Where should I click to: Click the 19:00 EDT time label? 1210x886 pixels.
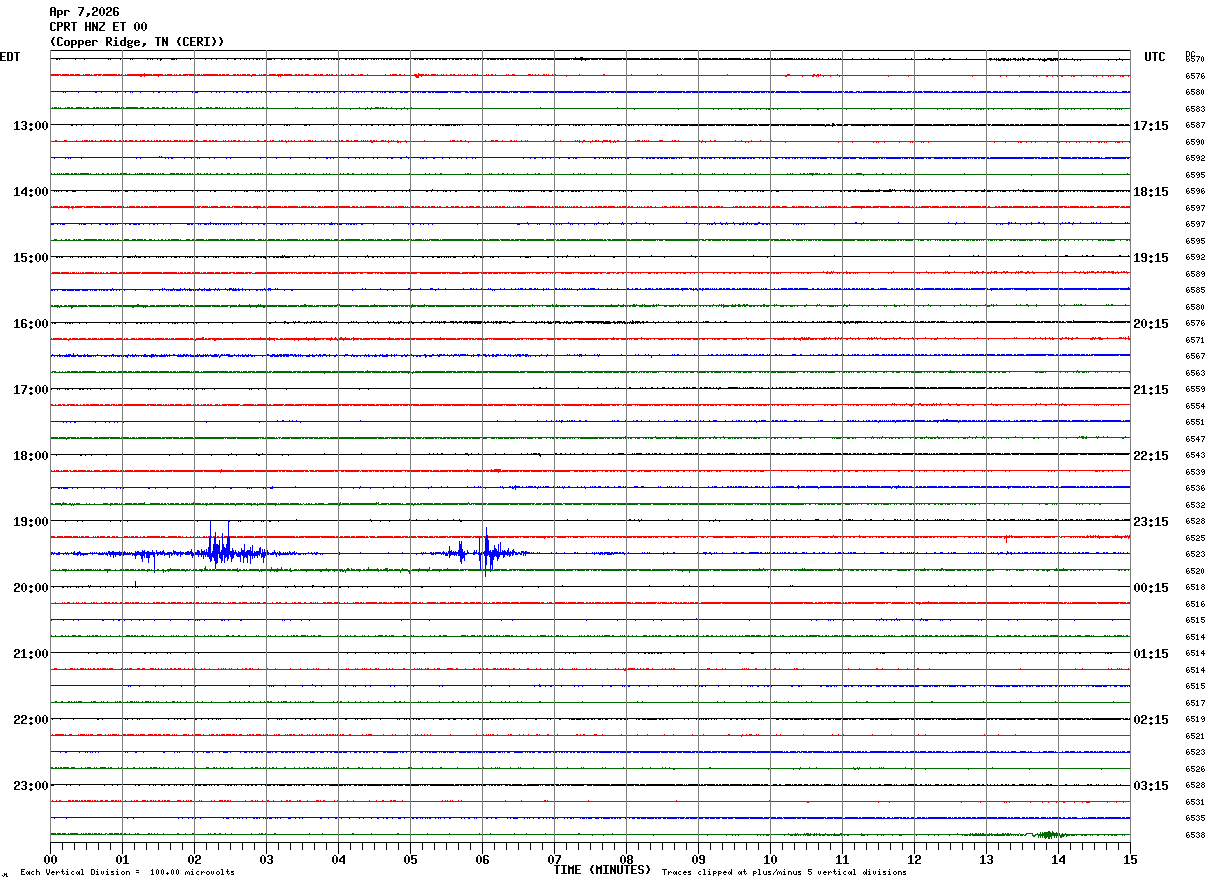click(x=31, y=522)
